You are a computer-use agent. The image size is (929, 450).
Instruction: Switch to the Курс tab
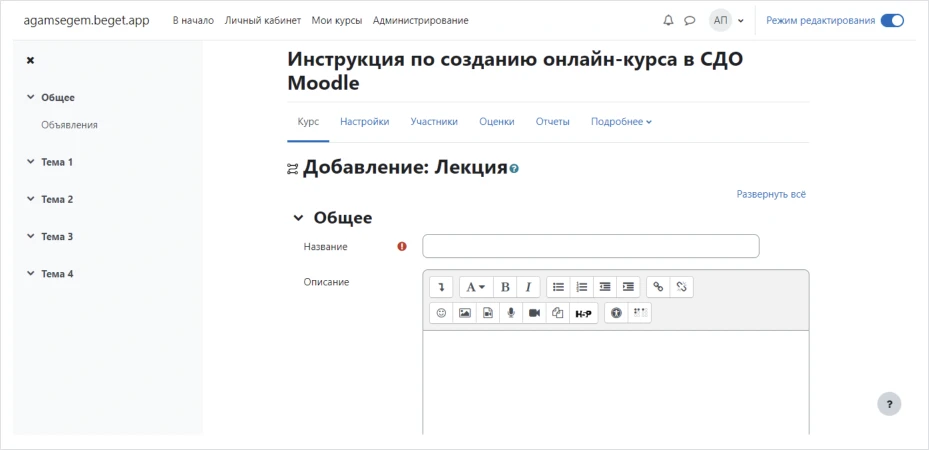tap(308, 122)
